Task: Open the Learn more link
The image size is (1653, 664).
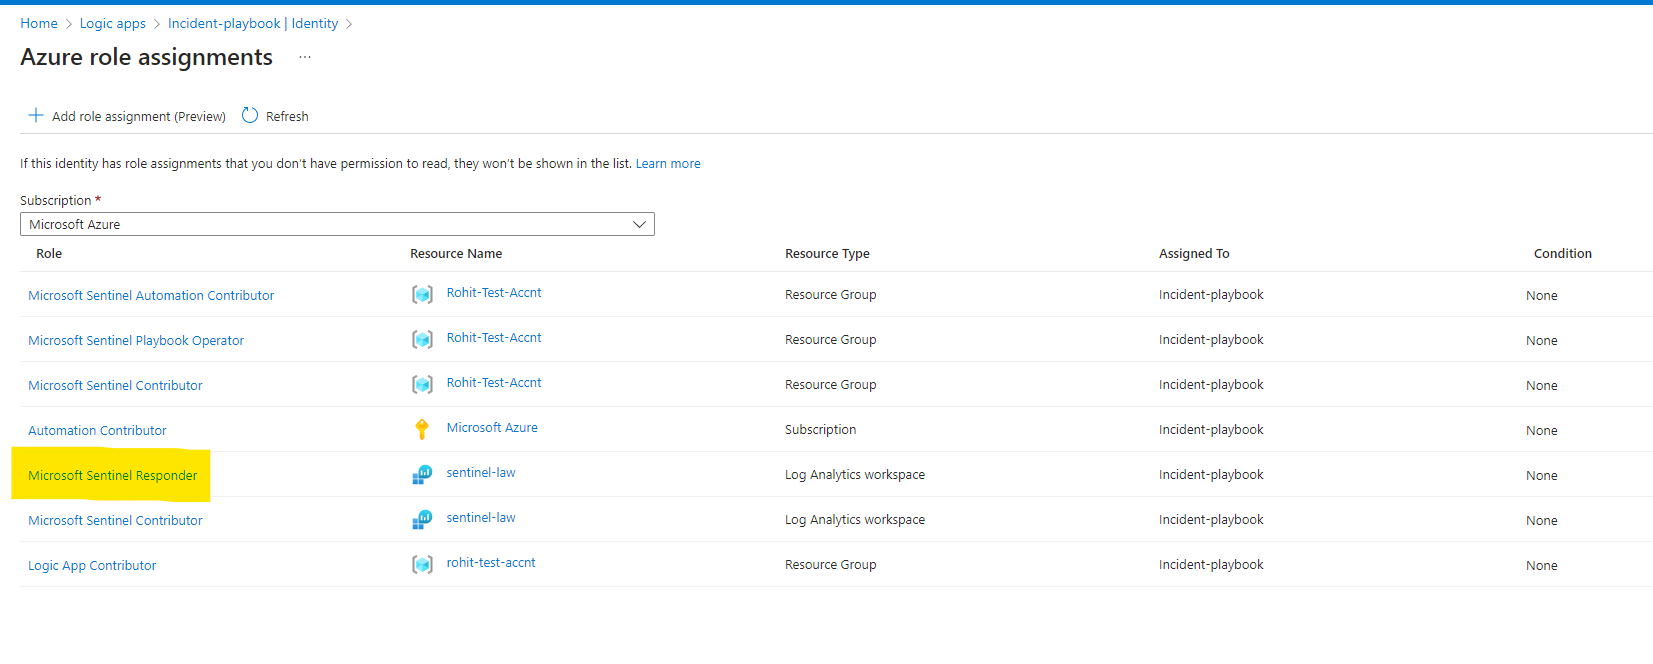Action: [x=668, y=163]
